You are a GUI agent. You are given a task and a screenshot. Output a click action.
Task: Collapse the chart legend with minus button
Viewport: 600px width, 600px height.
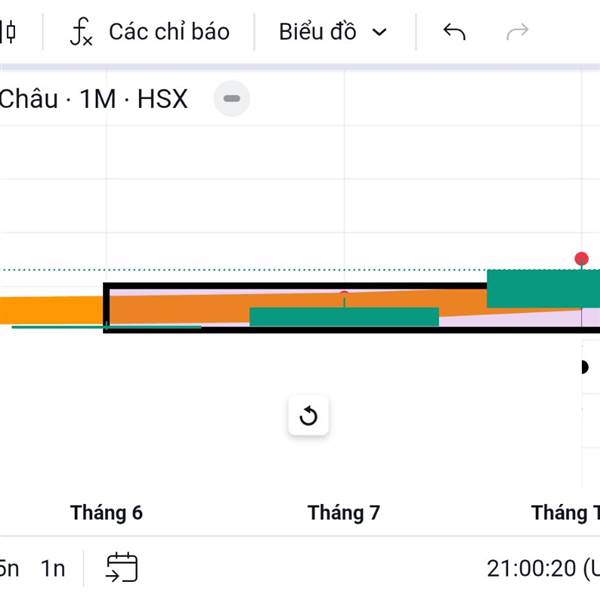point(232,99)
